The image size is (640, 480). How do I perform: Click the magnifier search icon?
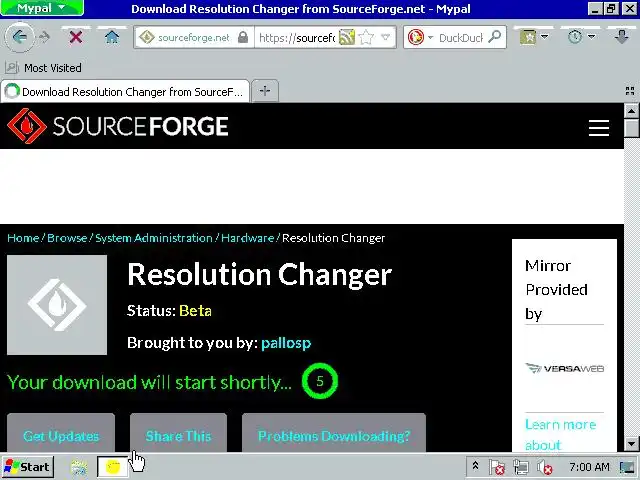(x=494, y=37)
